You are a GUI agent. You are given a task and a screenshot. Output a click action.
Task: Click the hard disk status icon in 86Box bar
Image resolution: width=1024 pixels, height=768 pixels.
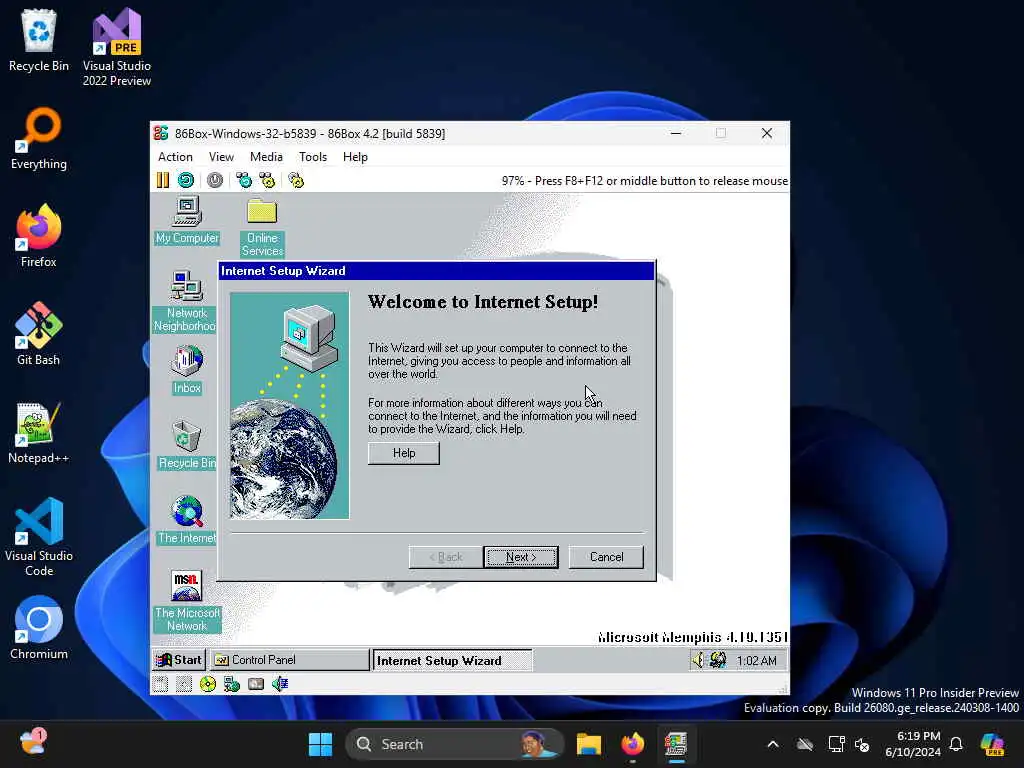pyautogui.click(x=256, y=684)
